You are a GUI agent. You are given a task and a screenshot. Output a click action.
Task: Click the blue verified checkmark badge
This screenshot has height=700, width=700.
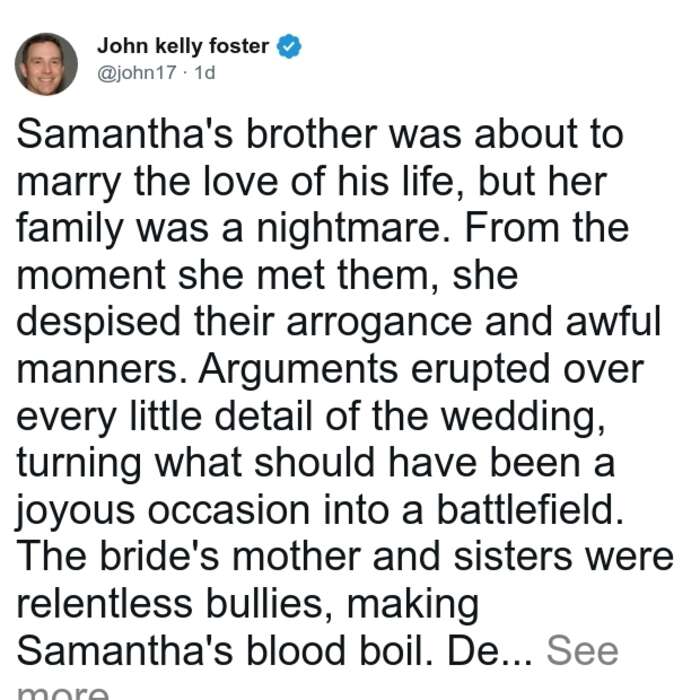pyautogui.click(x=289, y=46)
